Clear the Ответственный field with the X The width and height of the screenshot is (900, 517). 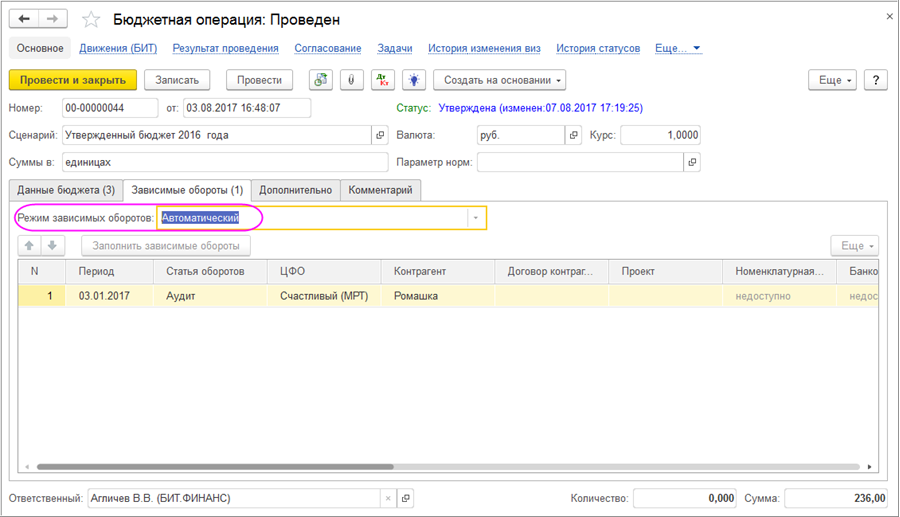(387, 497)
